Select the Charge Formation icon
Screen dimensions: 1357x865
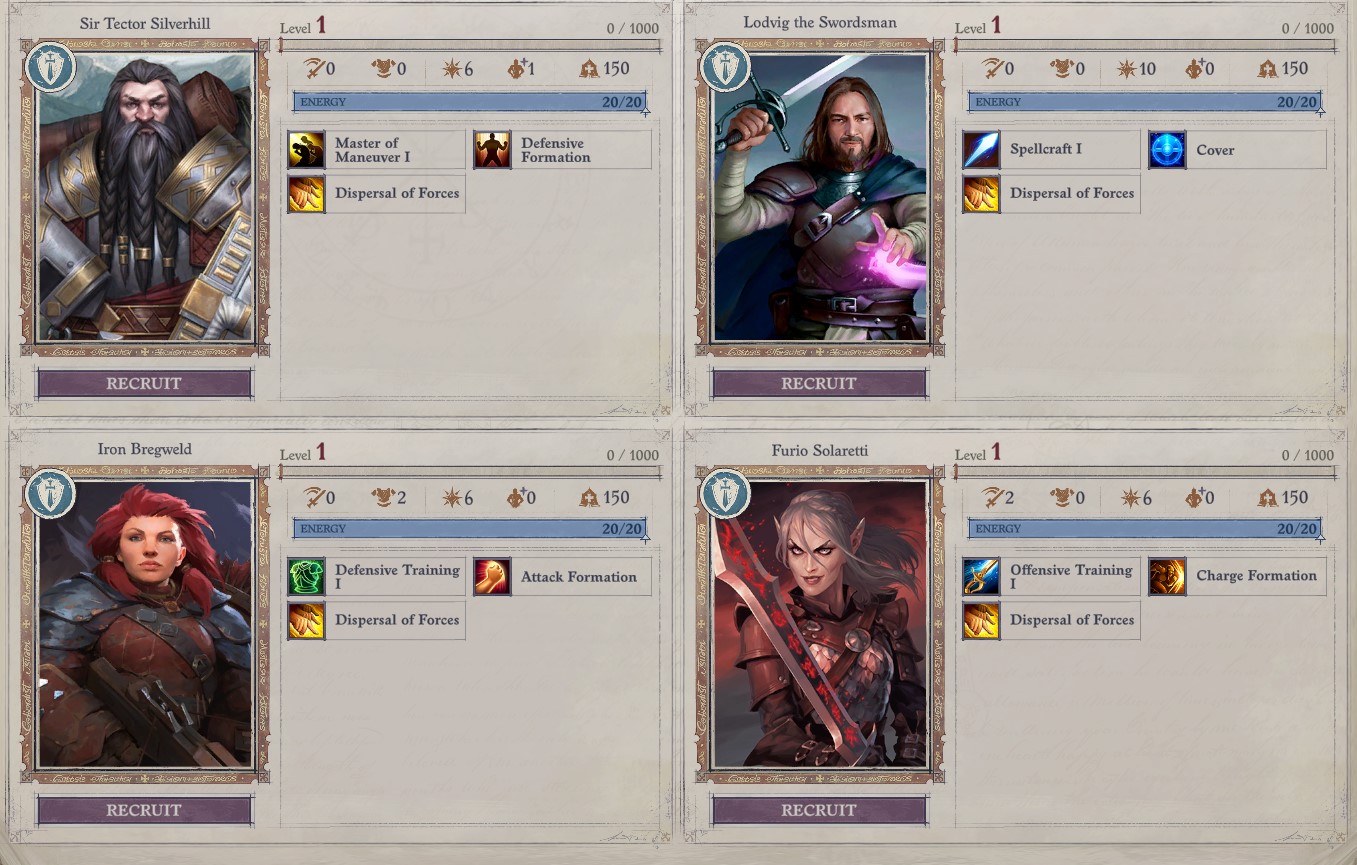point(1167,577)
